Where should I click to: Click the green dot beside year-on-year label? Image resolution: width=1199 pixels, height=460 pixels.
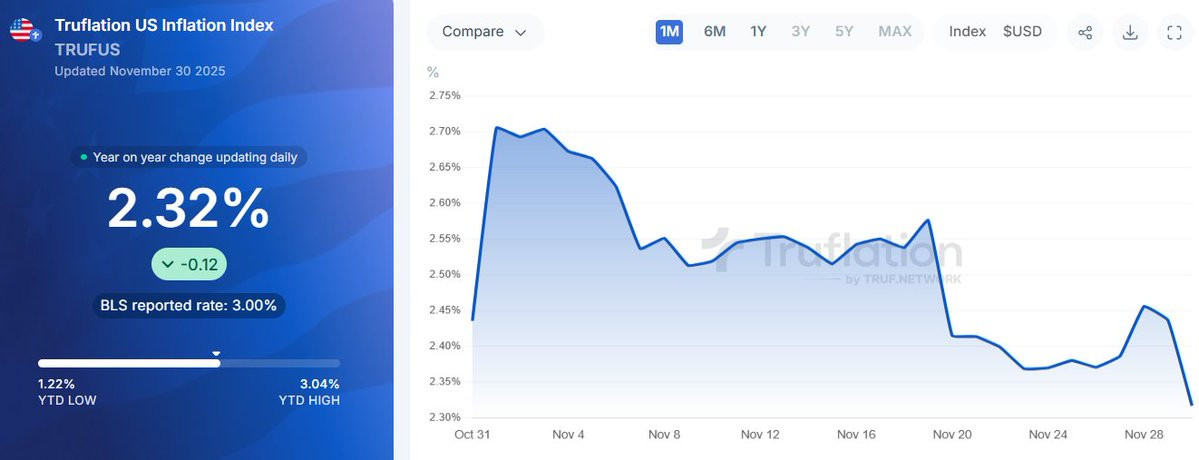(x=84, y=157)
